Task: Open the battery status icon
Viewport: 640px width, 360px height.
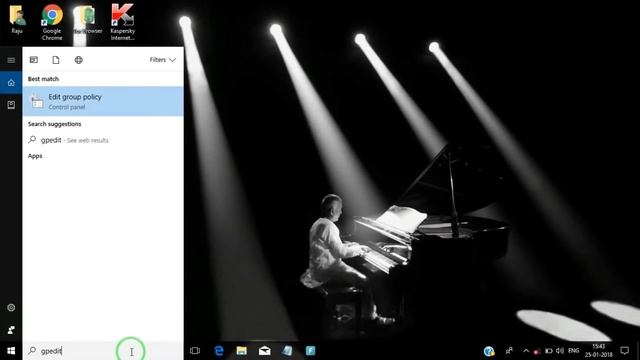Action: coord(549,351)
